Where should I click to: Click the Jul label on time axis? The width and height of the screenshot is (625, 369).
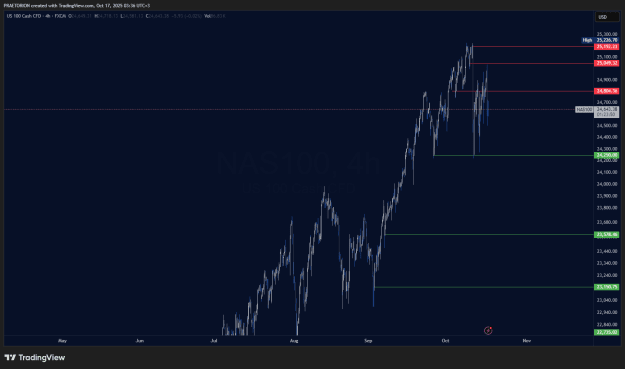[214, 341]
